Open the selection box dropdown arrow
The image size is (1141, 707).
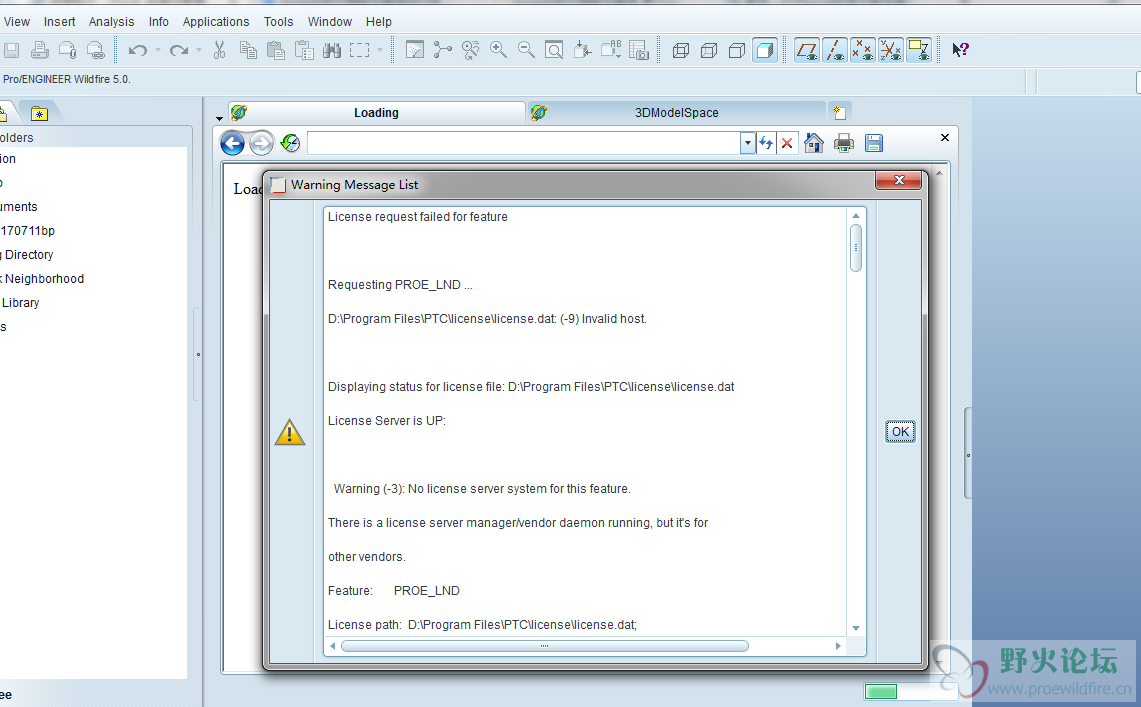click(380, 50)
